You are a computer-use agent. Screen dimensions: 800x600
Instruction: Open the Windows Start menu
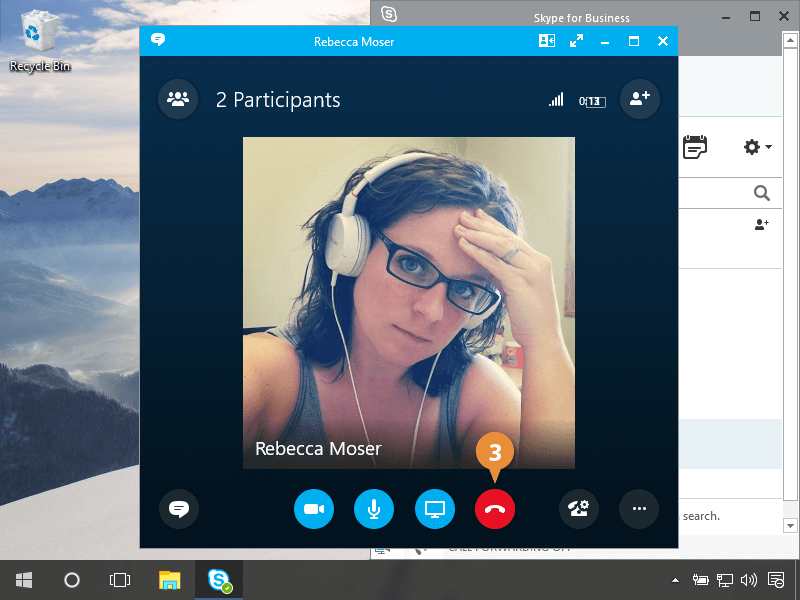pos(24,580)
